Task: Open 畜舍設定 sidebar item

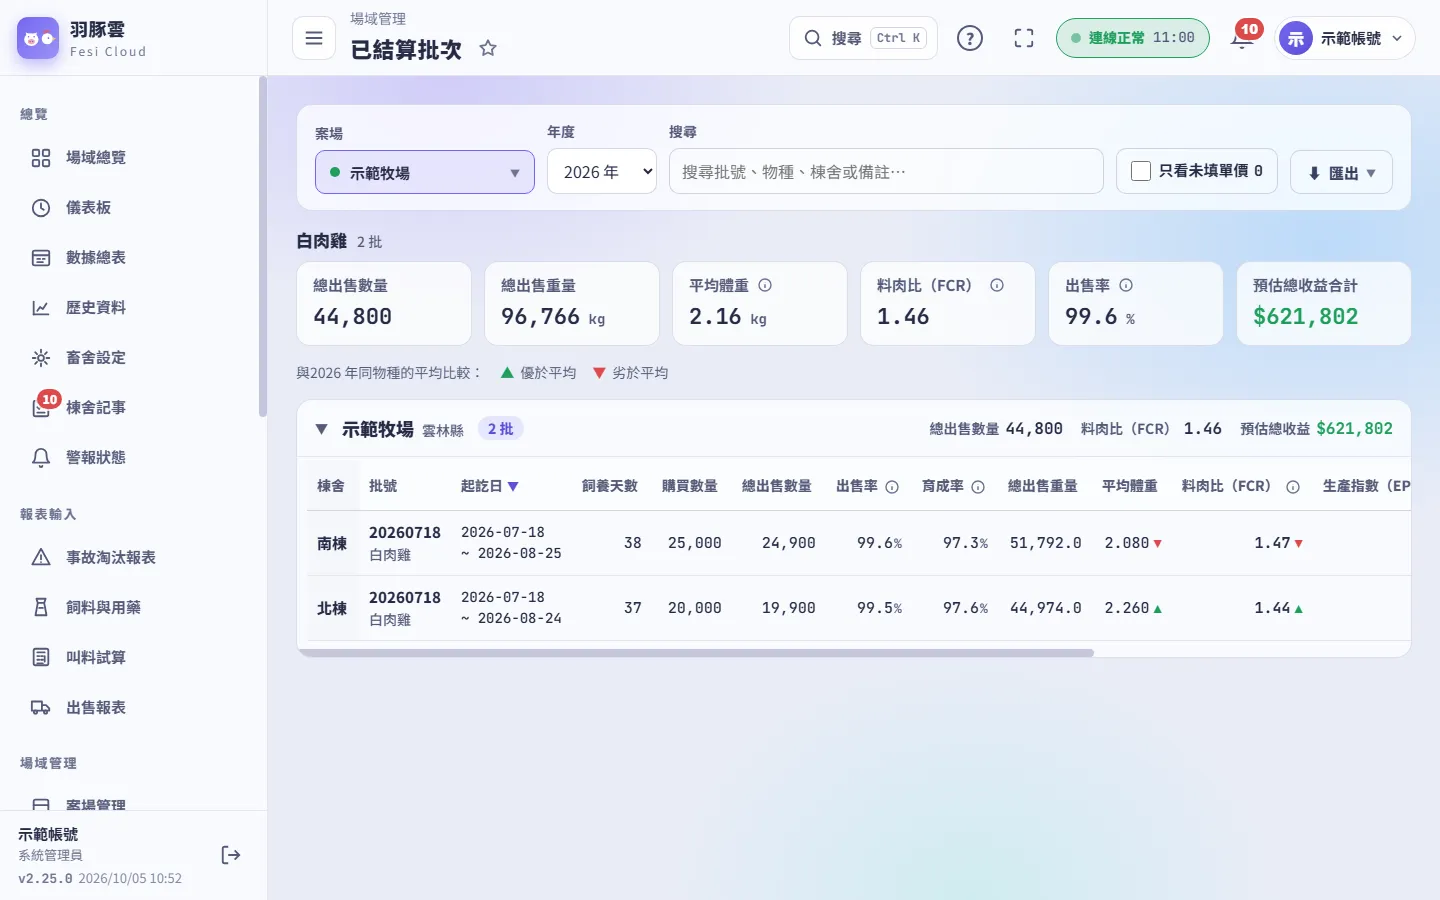Action: (x=132, y=358)
